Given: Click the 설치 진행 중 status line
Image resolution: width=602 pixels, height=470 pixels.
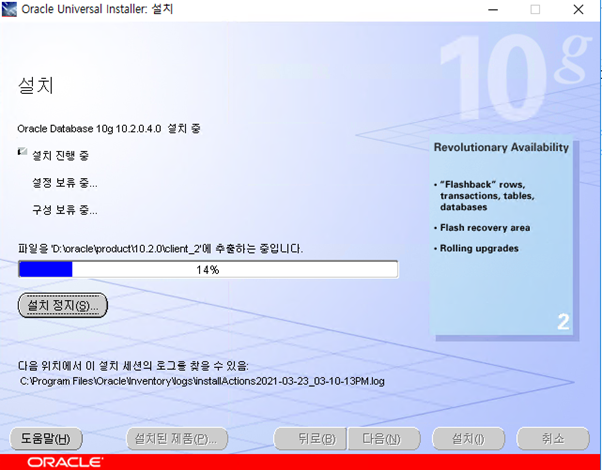Looking at the screenshot, I should tap(60, 156).
